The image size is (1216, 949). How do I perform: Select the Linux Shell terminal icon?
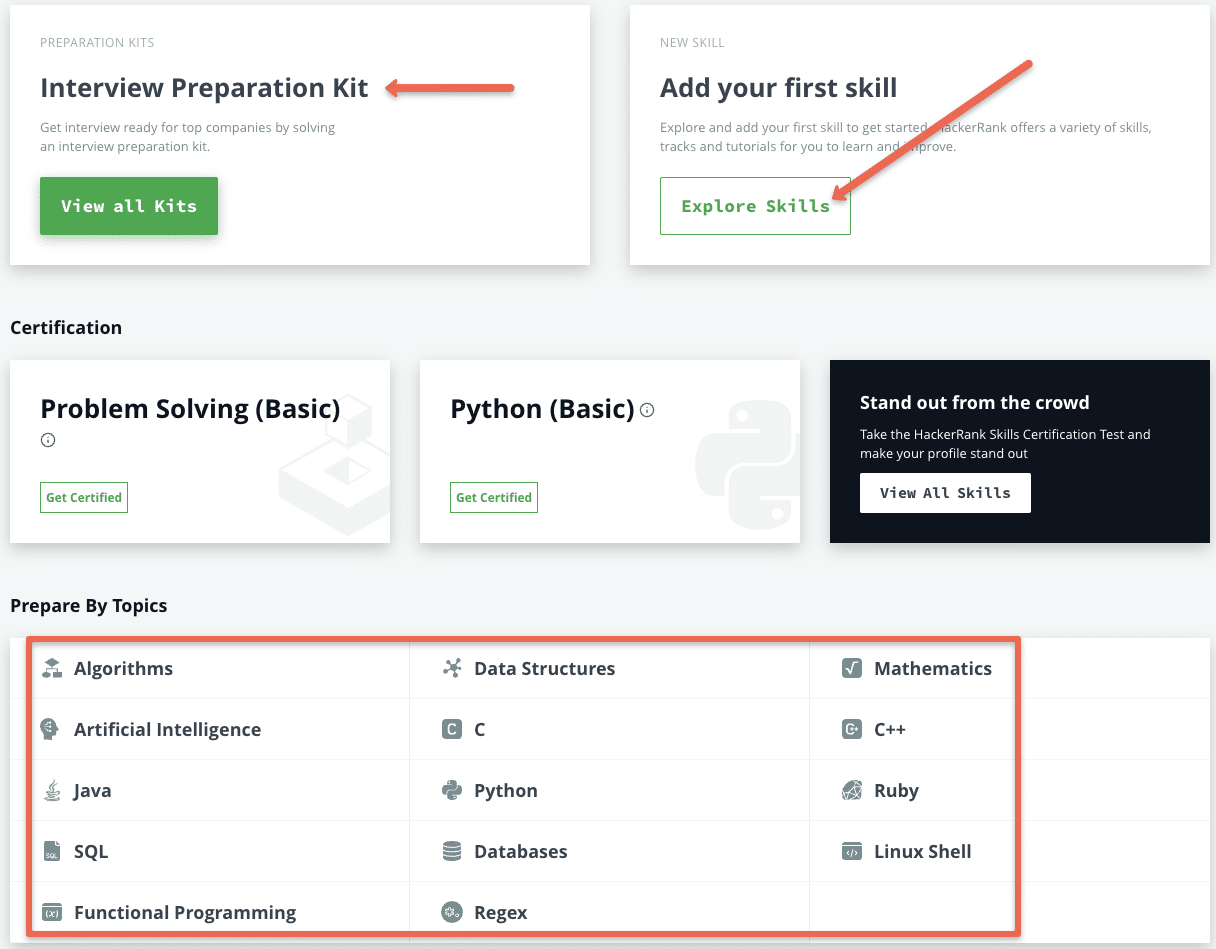851,851
